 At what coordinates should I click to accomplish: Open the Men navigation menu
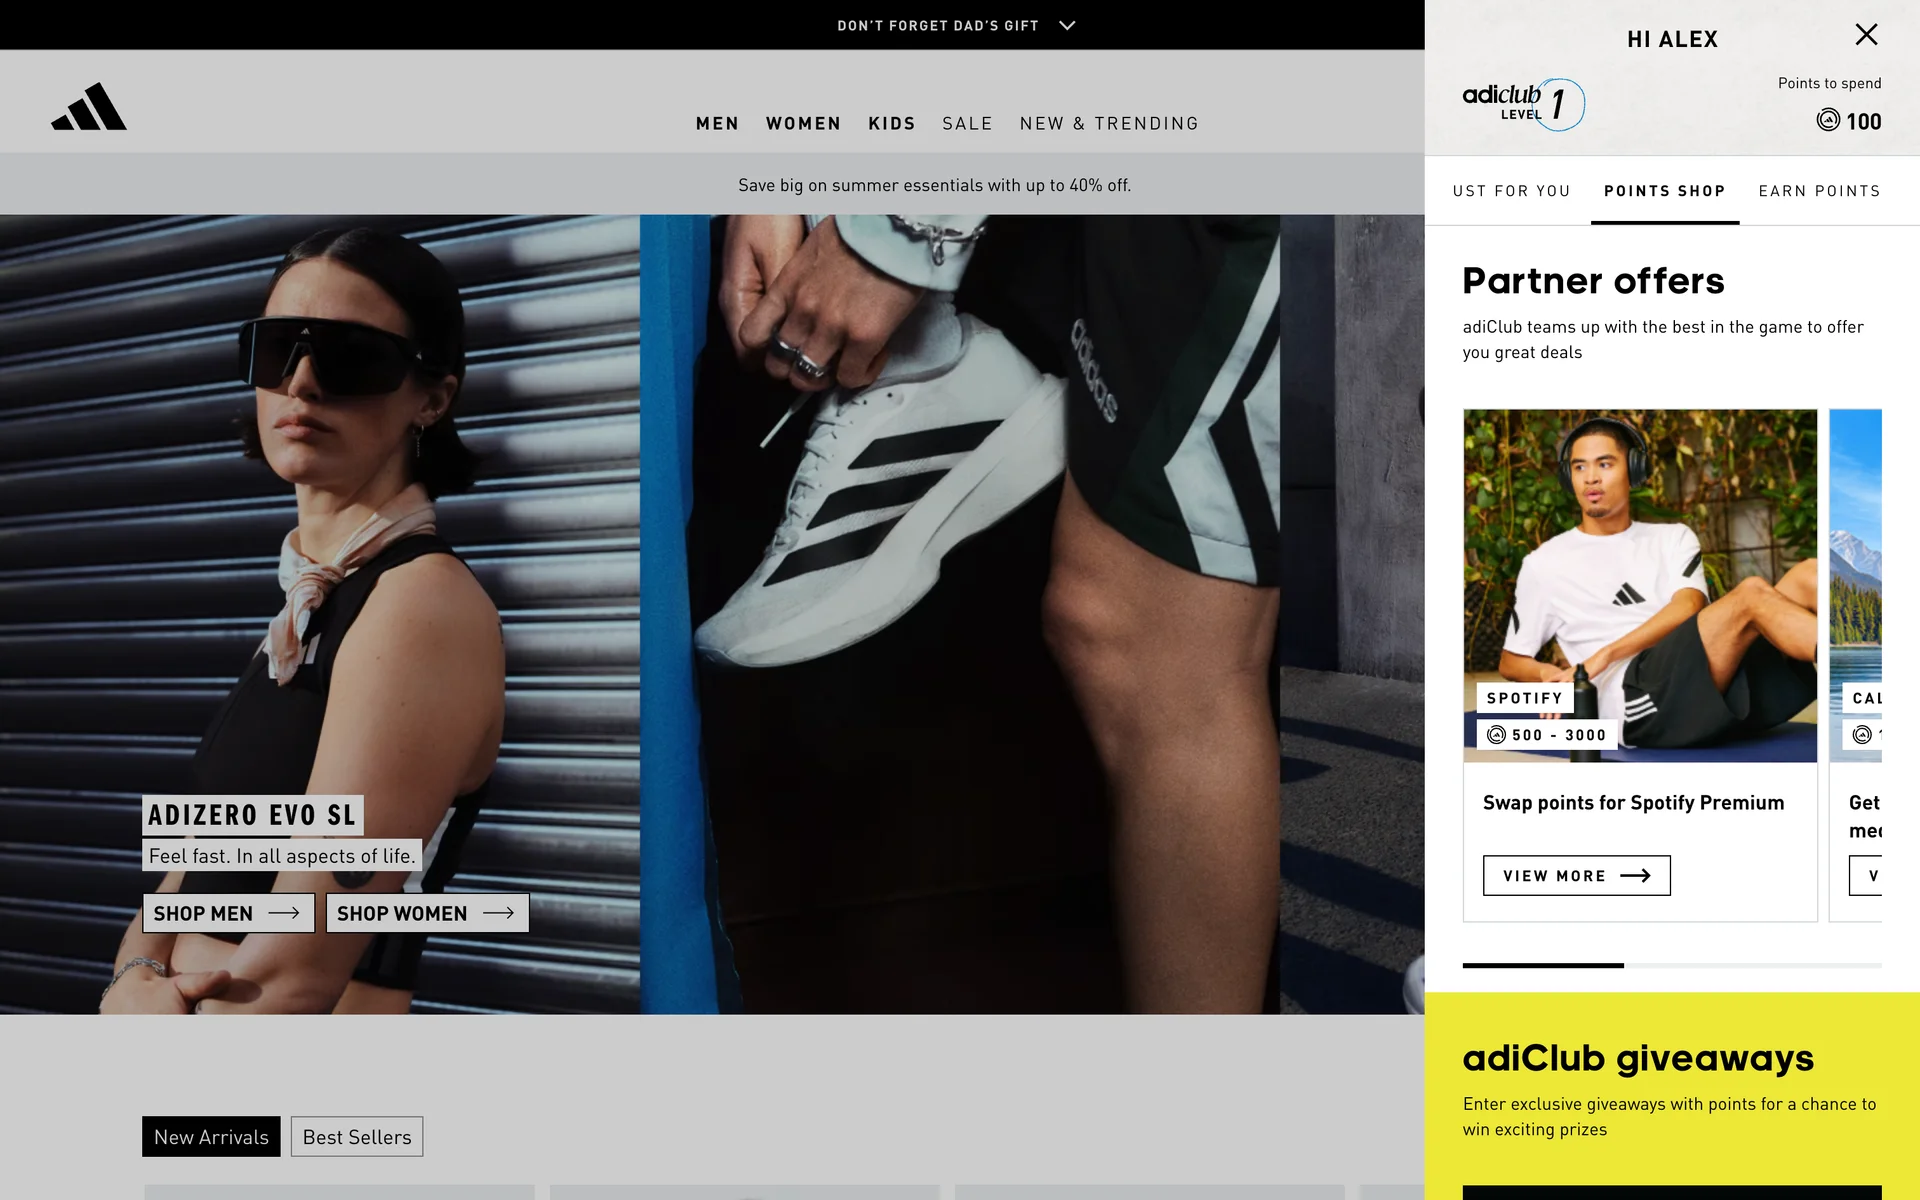click(717, 123)
